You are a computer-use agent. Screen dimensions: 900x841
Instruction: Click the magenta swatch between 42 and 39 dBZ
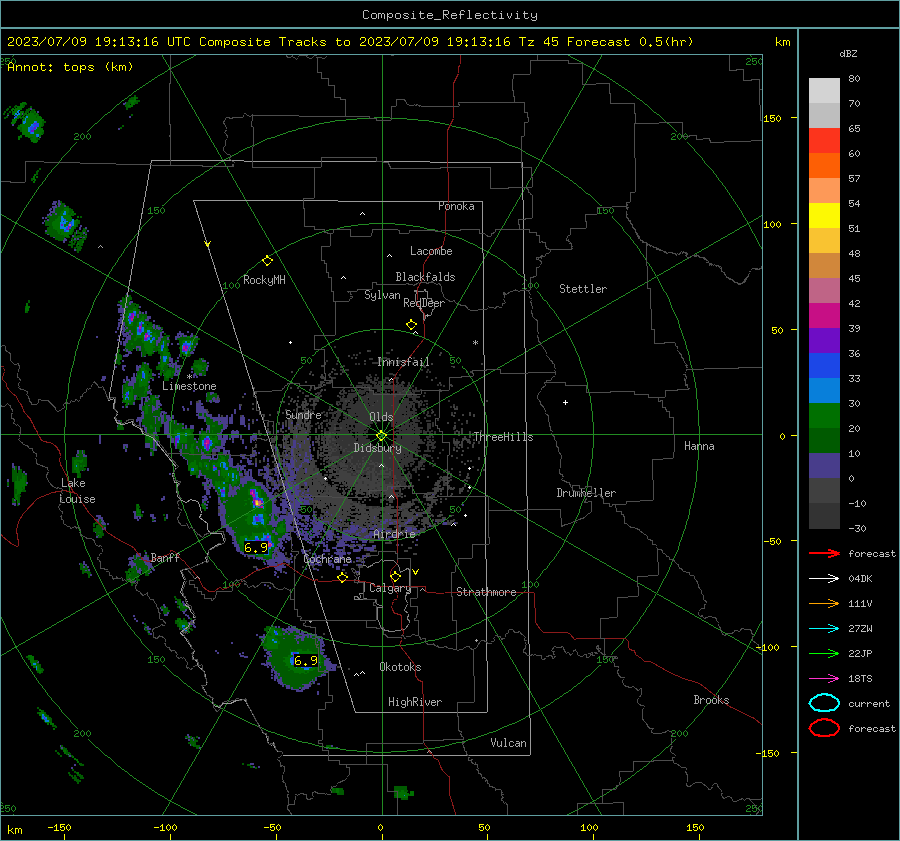pyautogui.click(x=824, y=316)
